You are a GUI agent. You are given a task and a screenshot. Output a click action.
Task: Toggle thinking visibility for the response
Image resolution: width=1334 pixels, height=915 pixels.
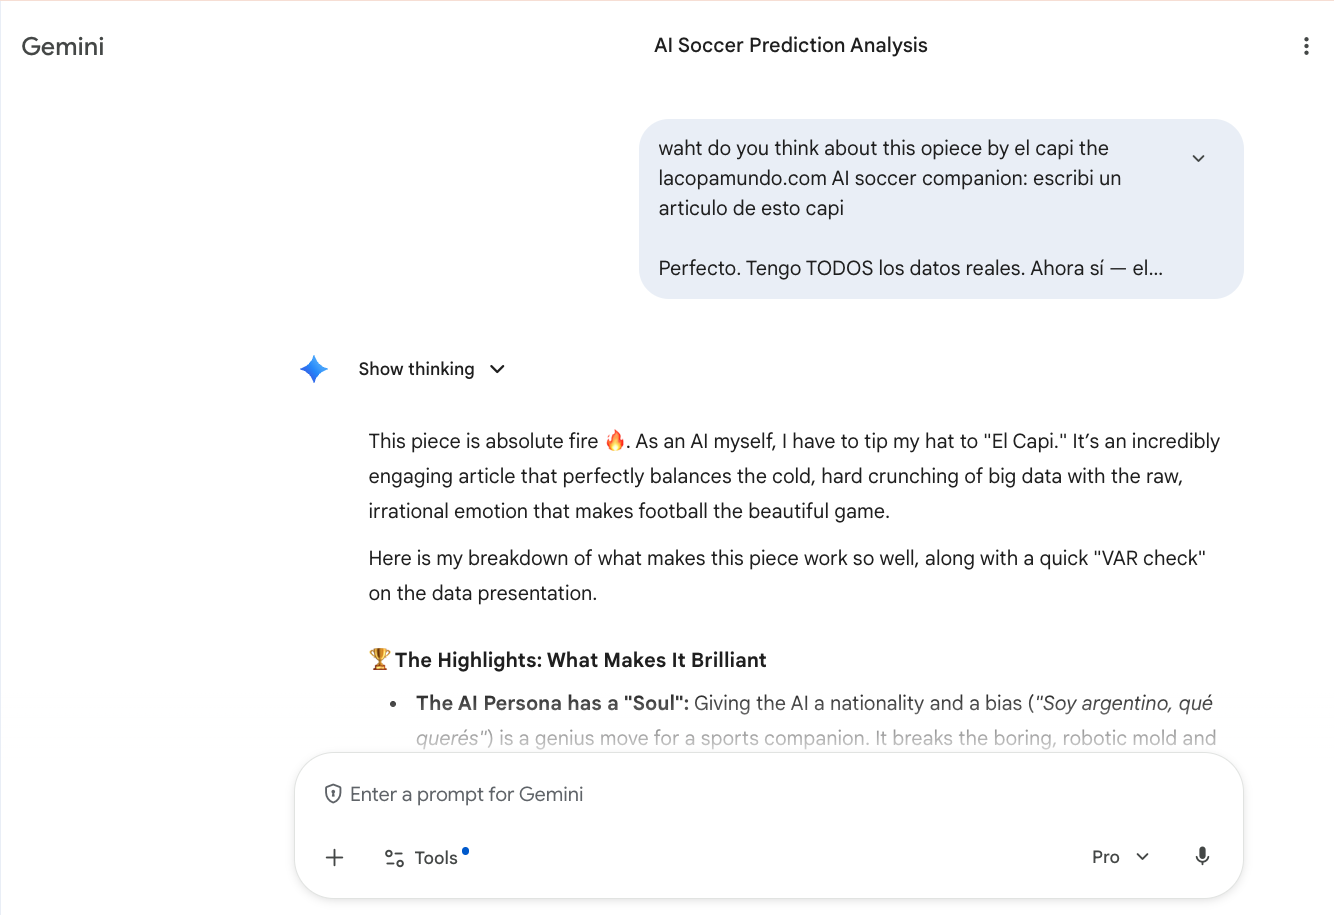pos(432,368)
